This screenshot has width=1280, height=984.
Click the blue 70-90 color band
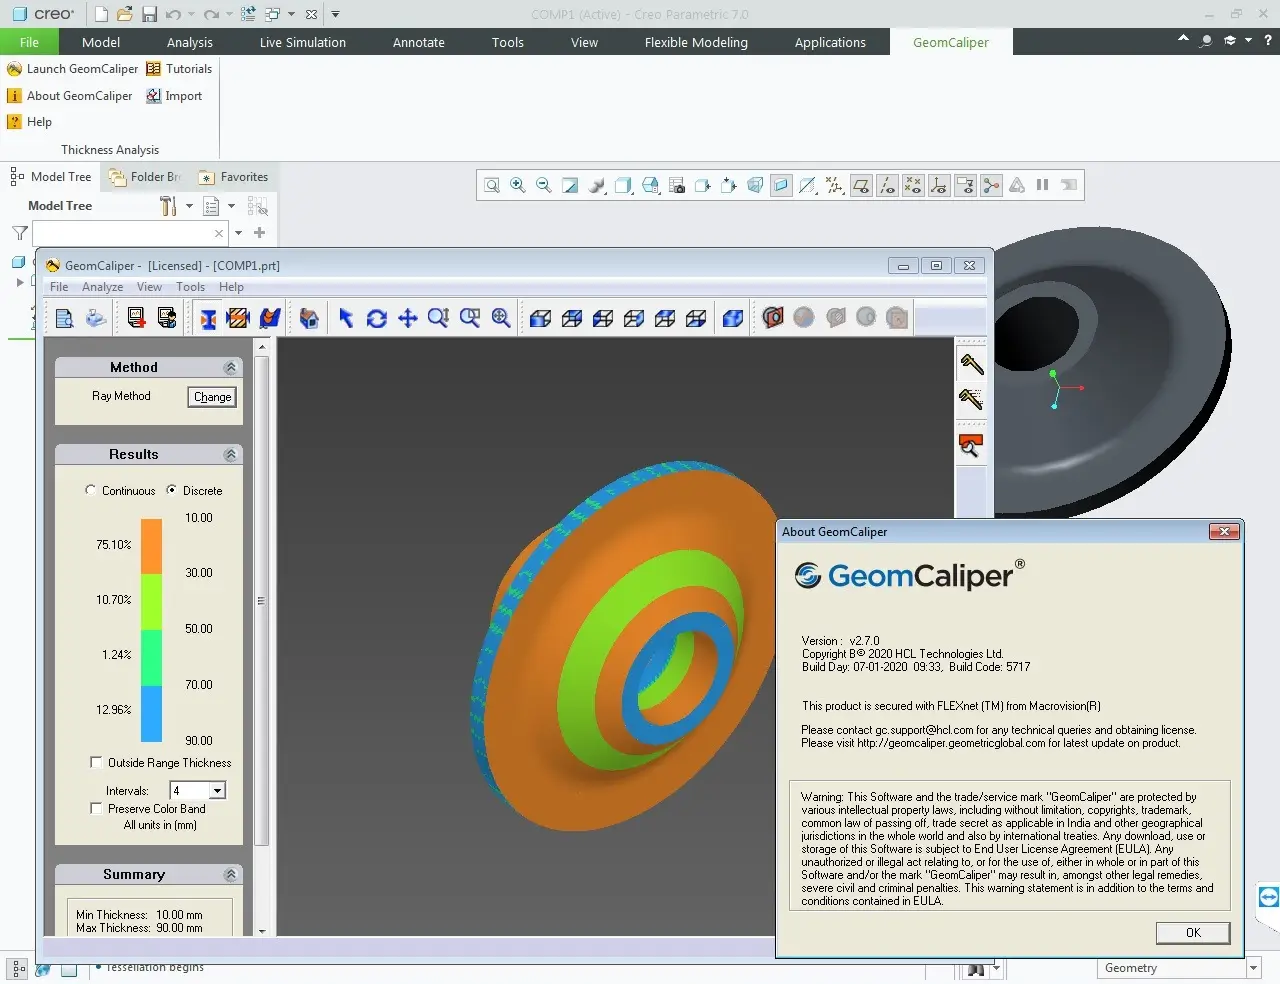[151, 713]
